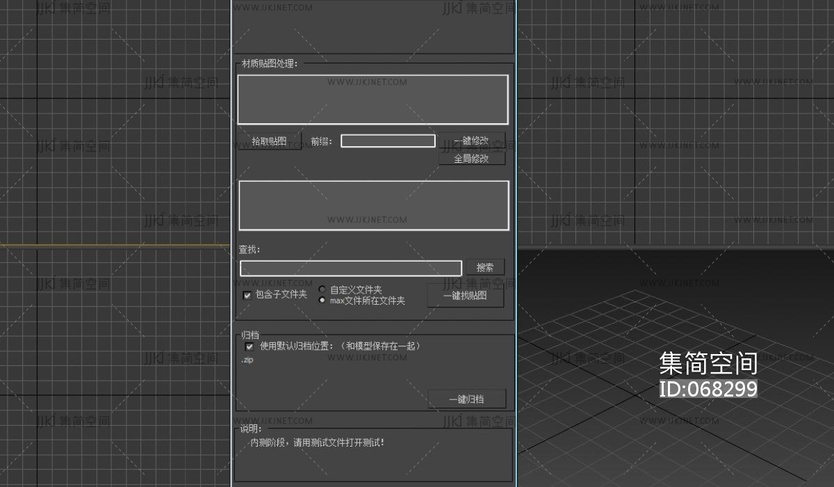Disable the 使用默认归档位置 checkbox
Image resolution: width=834 pixels, height=487 pixels.
[248, 346]
